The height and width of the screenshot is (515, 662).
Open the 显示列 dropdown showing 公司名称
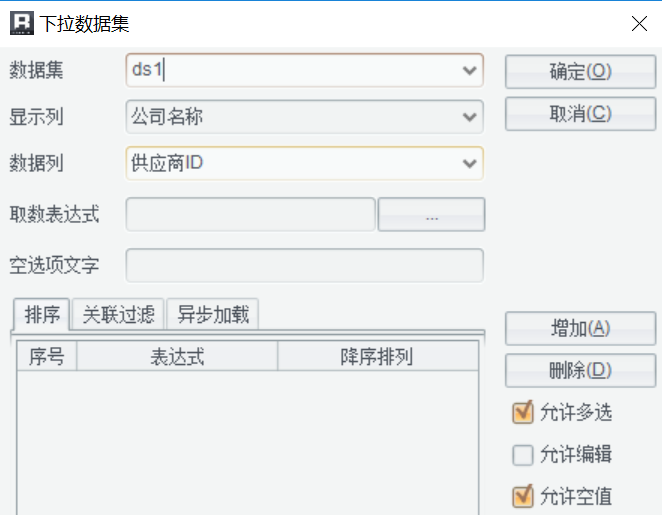(469, 117)
